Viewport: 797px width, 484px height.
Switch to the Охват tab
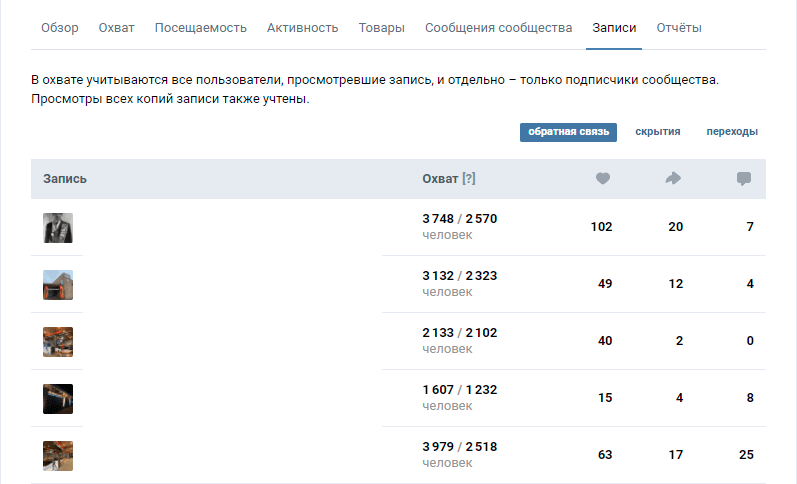coord(116,28)
